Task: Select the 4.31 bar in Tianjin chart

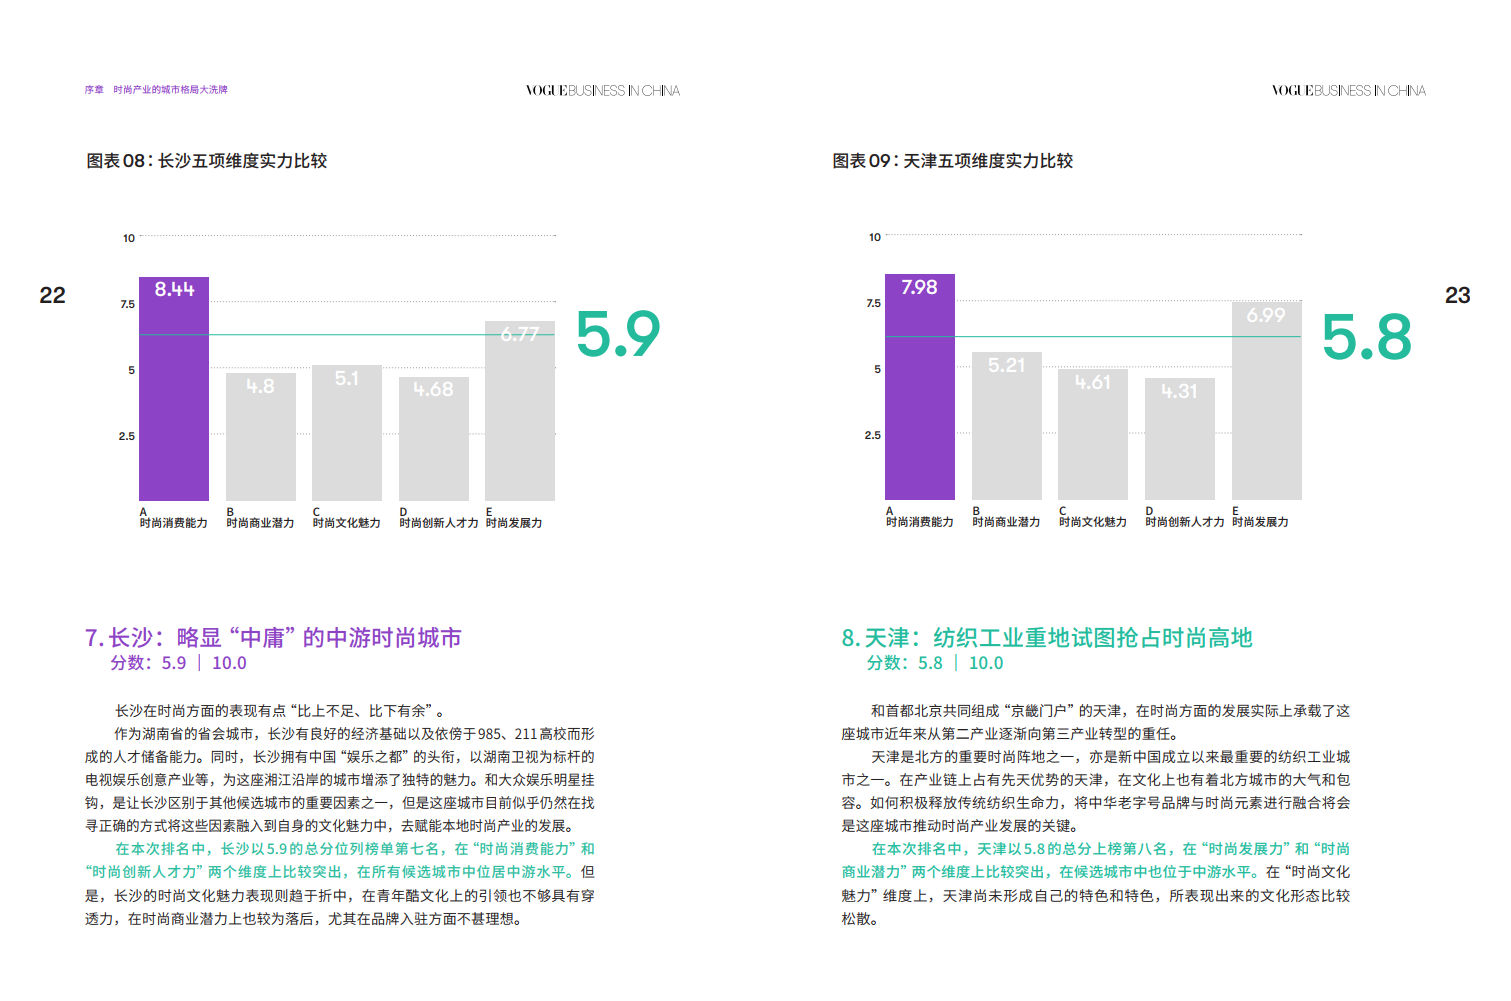Action: coord(1179,439)
